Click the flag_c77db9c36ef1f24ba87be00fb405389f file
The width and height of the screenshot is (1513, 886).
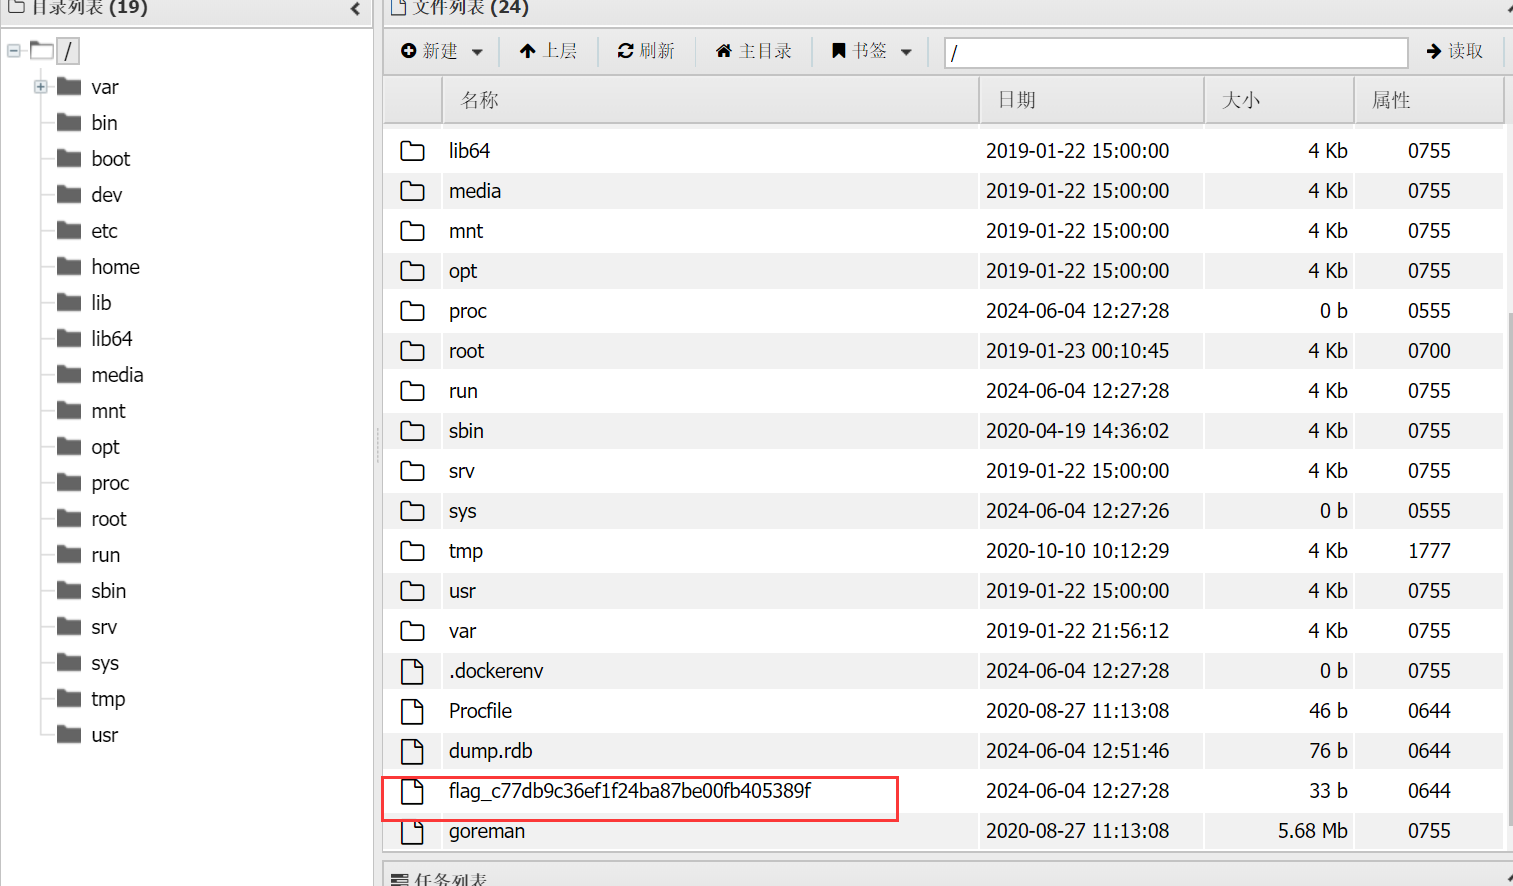pos(629,791)
